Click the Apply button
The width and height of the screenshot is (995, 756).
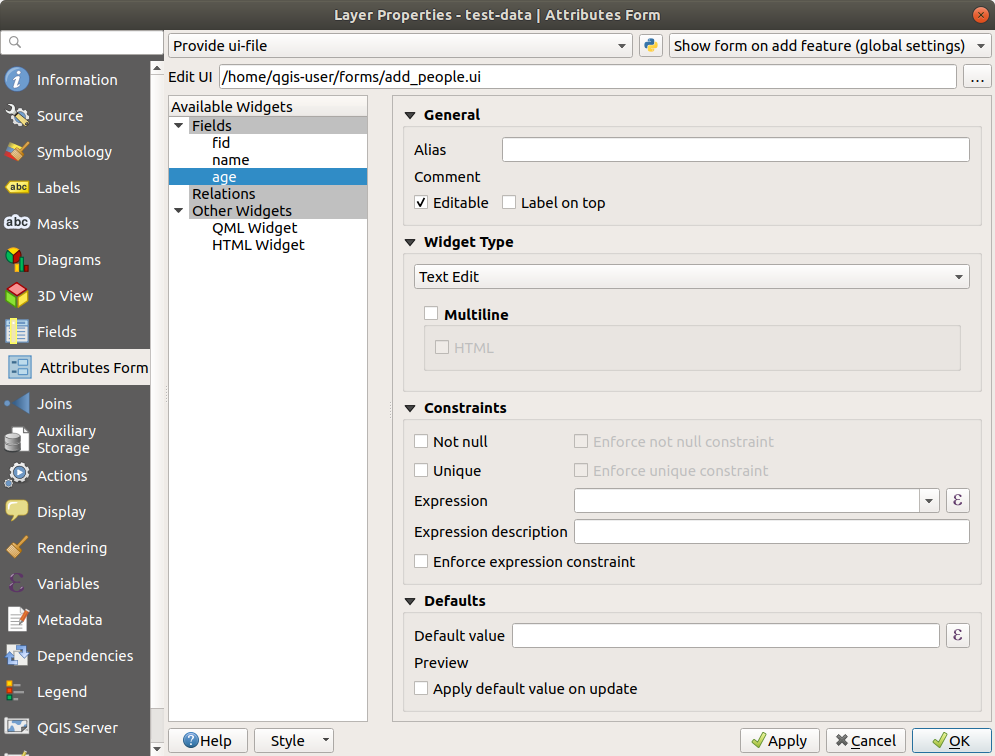(780, 741)
